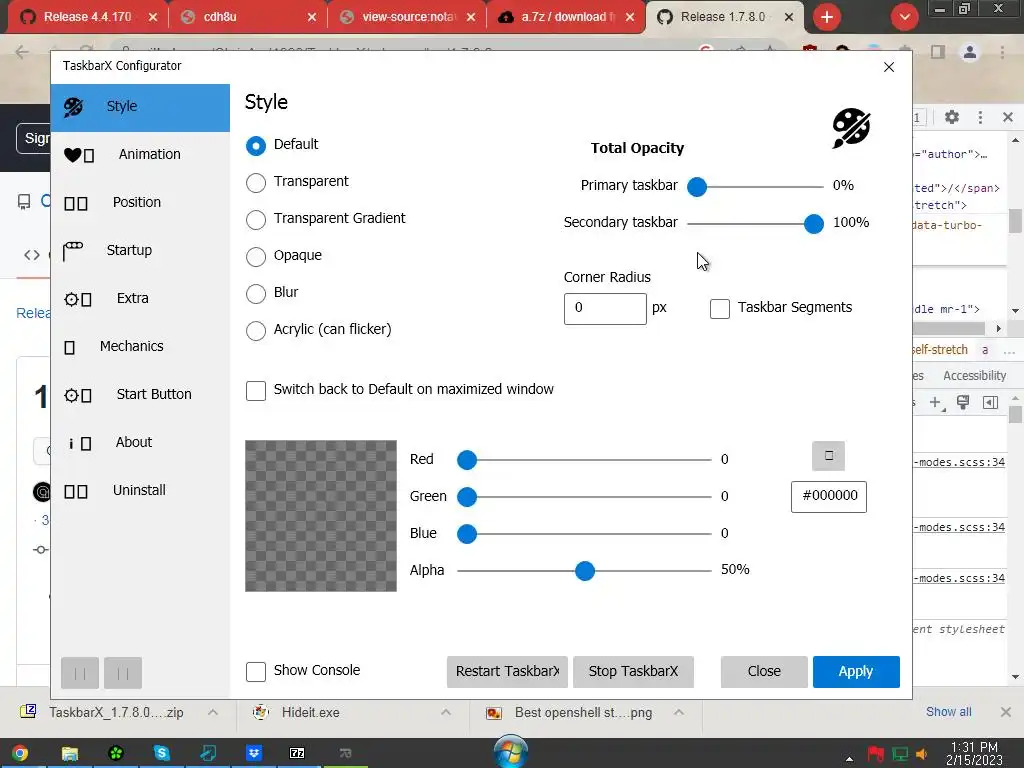Click the Green color slider handle
Screen dimensions: 1024x768
(x=467, y=497)
